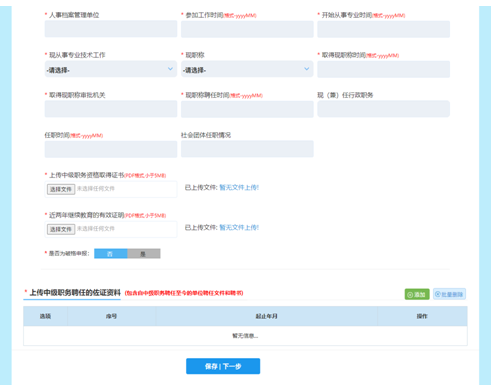Click the 选项 column header

pos(45,316)
